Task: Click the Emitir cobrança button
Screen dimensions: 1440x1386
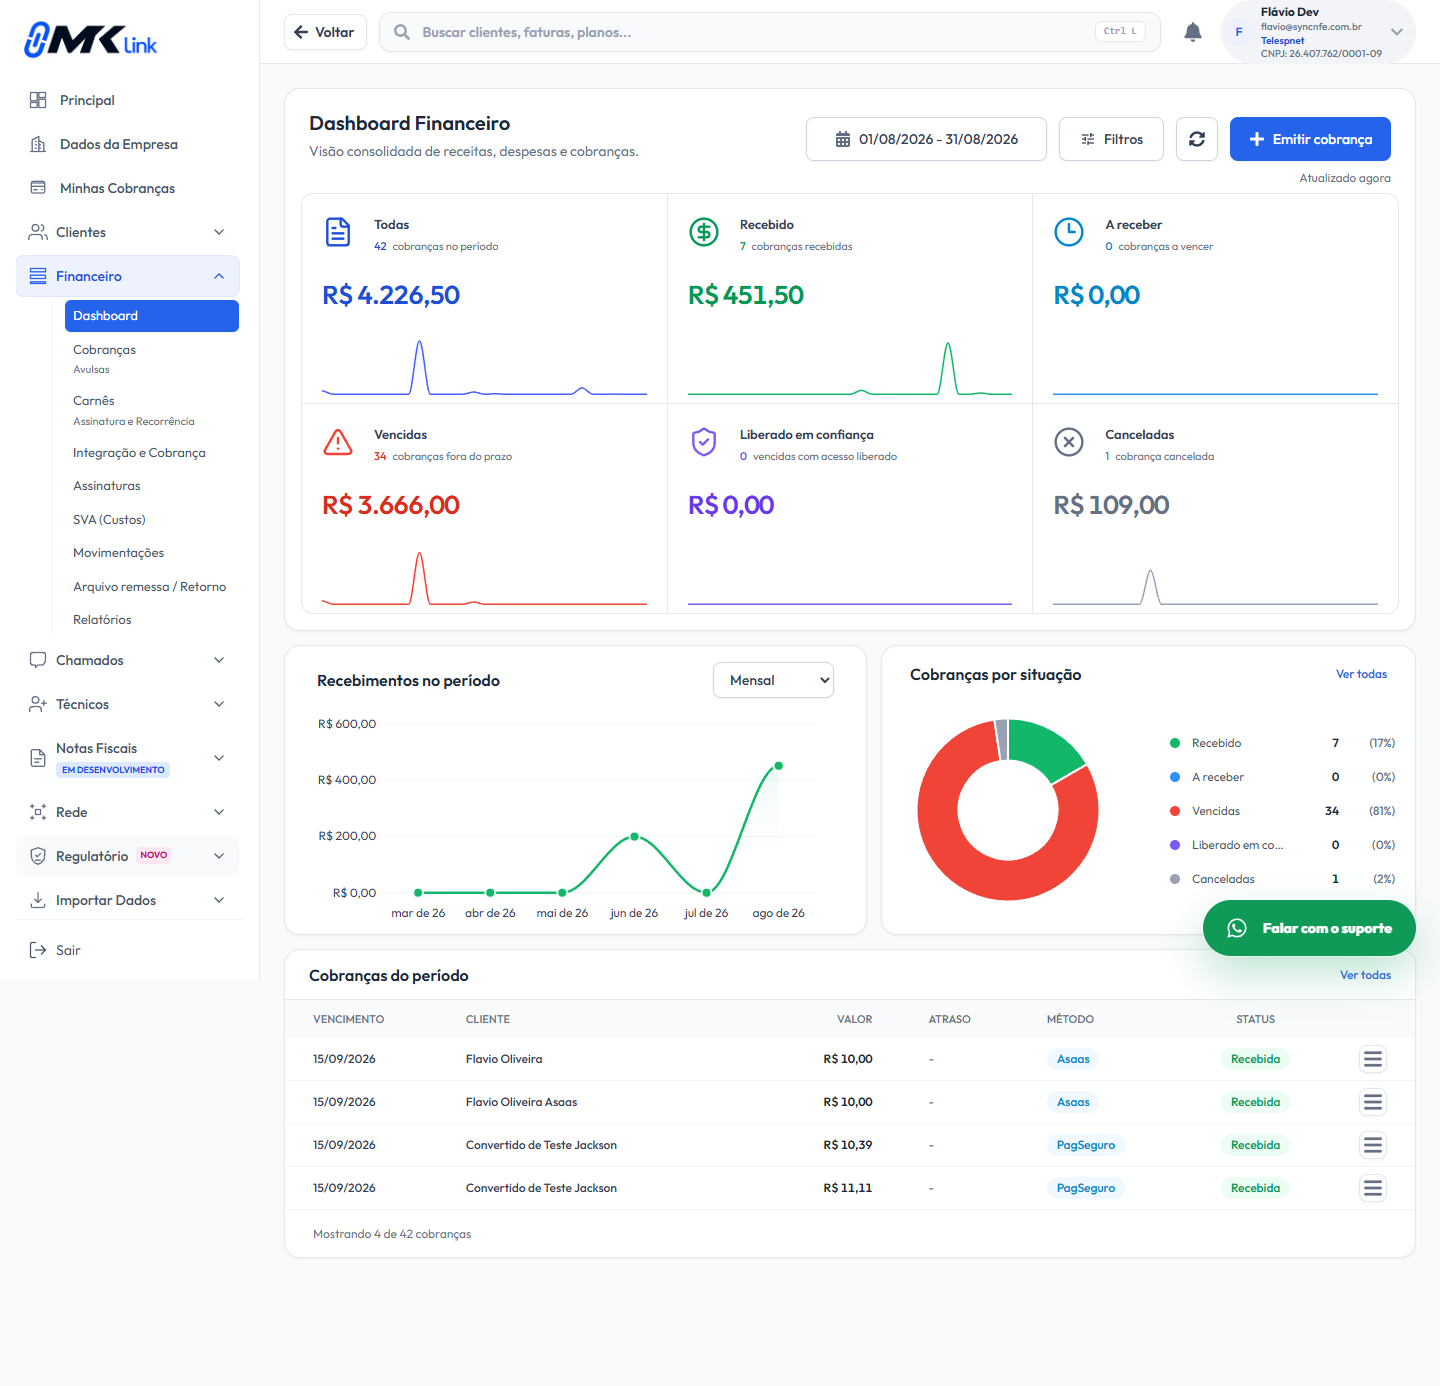Action: [x=1310, y=139]
